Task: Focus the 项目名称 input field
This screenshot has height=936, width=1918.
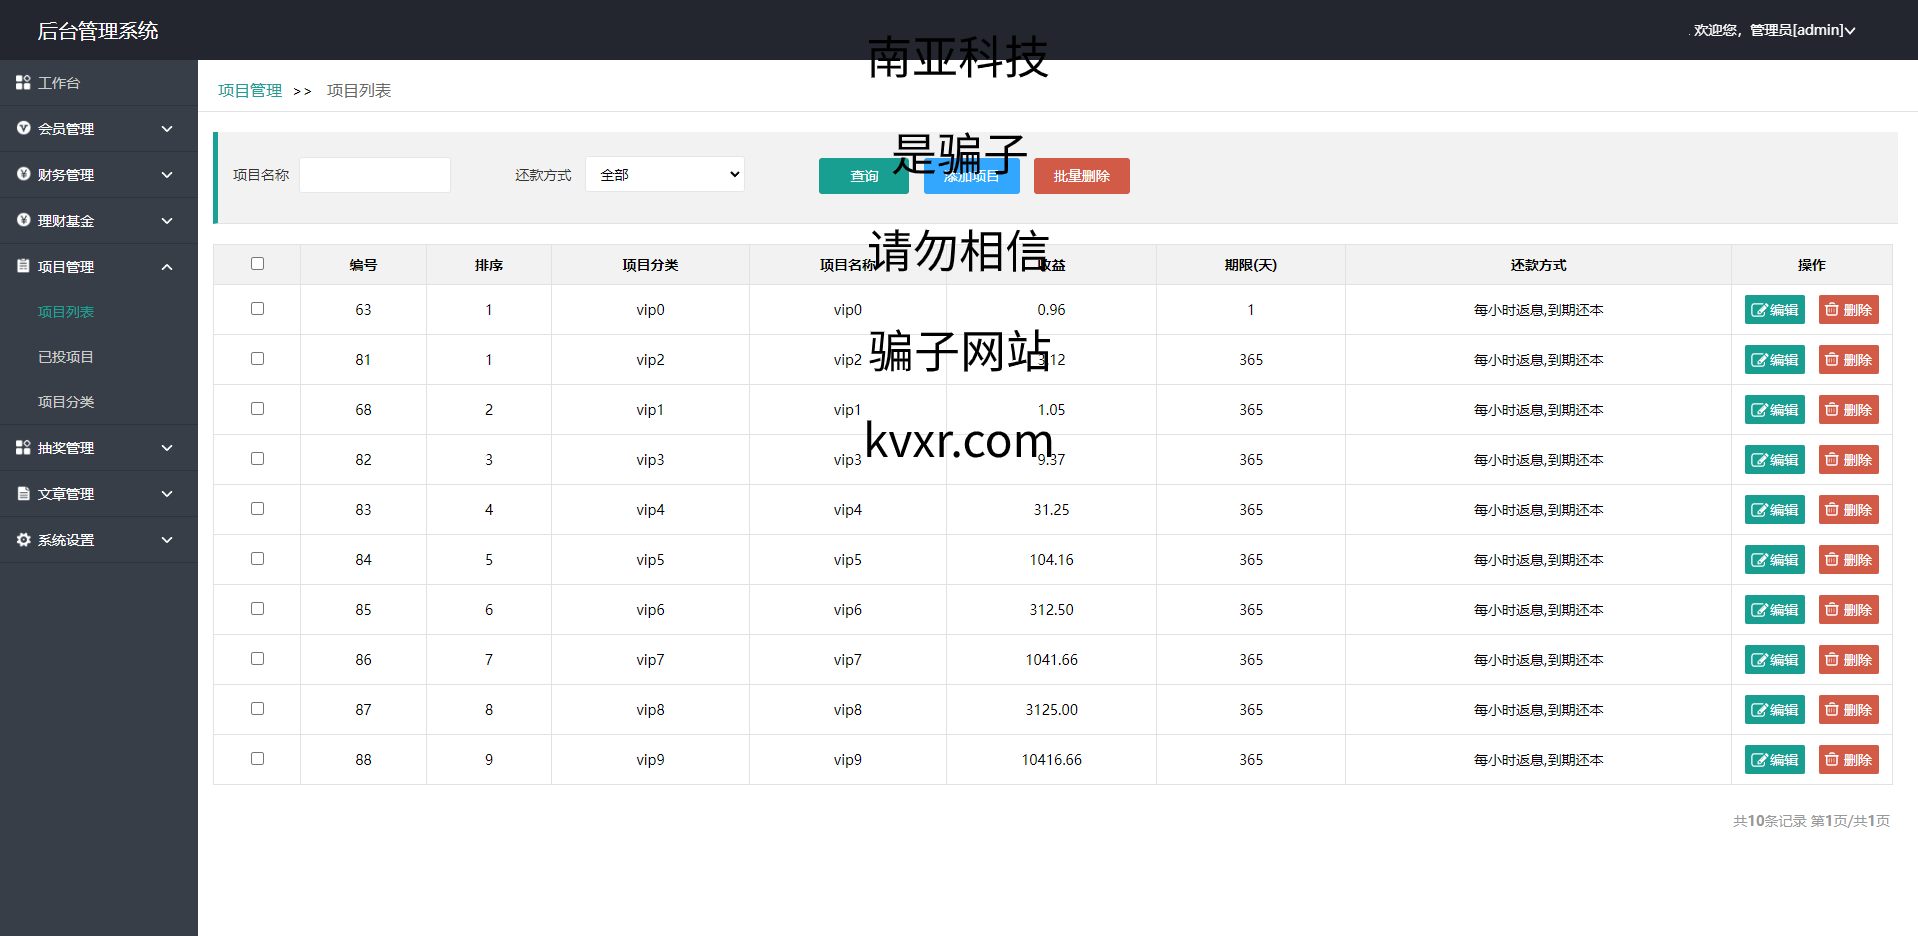Action: tap(375, 175)
